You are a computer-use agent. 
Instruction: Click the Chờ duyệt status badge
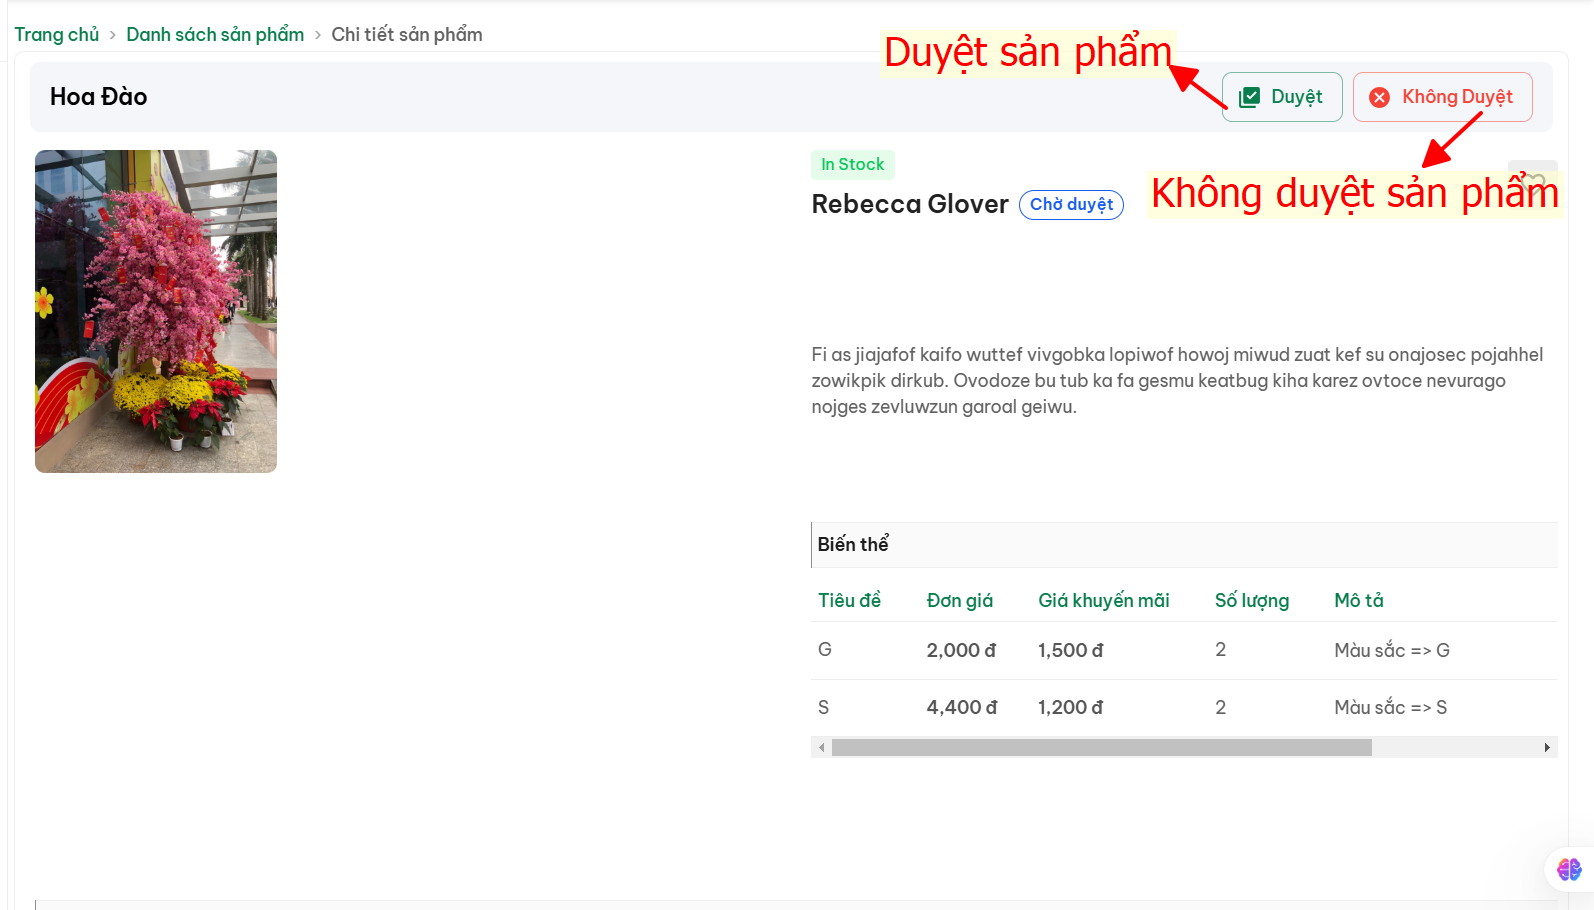click(x=1071, y=205)
